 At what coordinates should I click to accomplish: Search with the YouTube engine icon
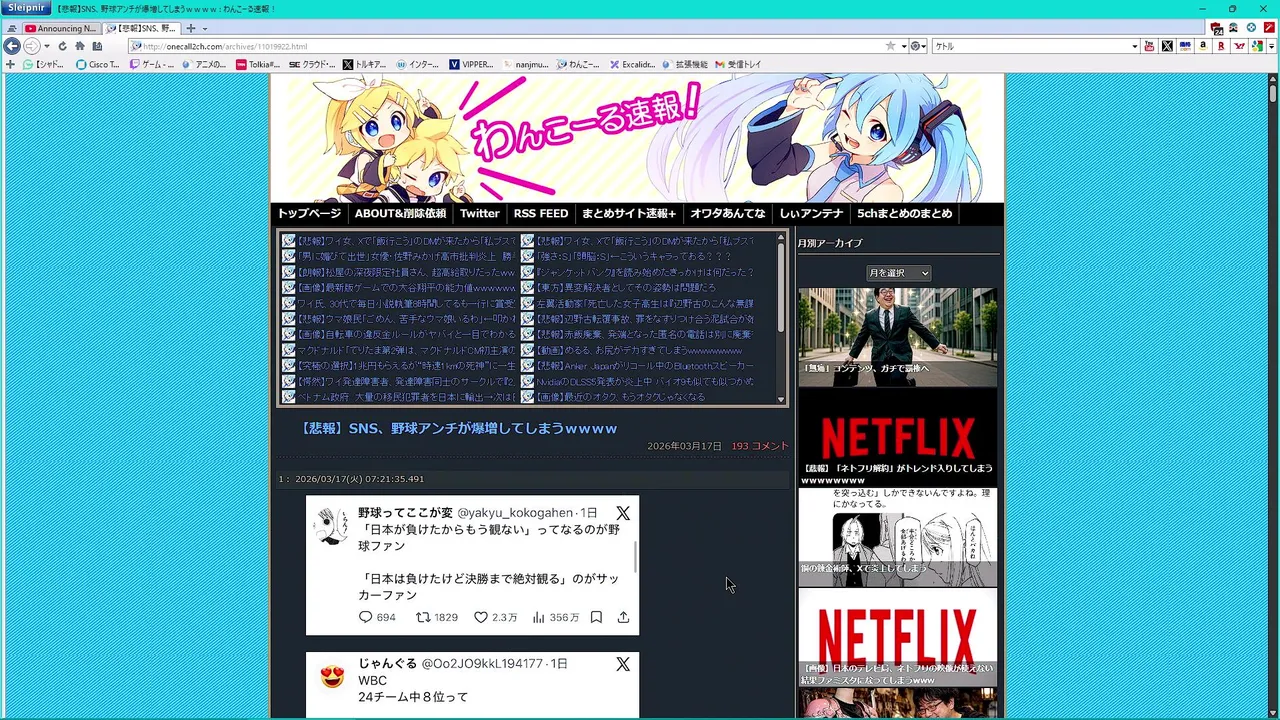pyautogui.click(x=1149, y=46)
